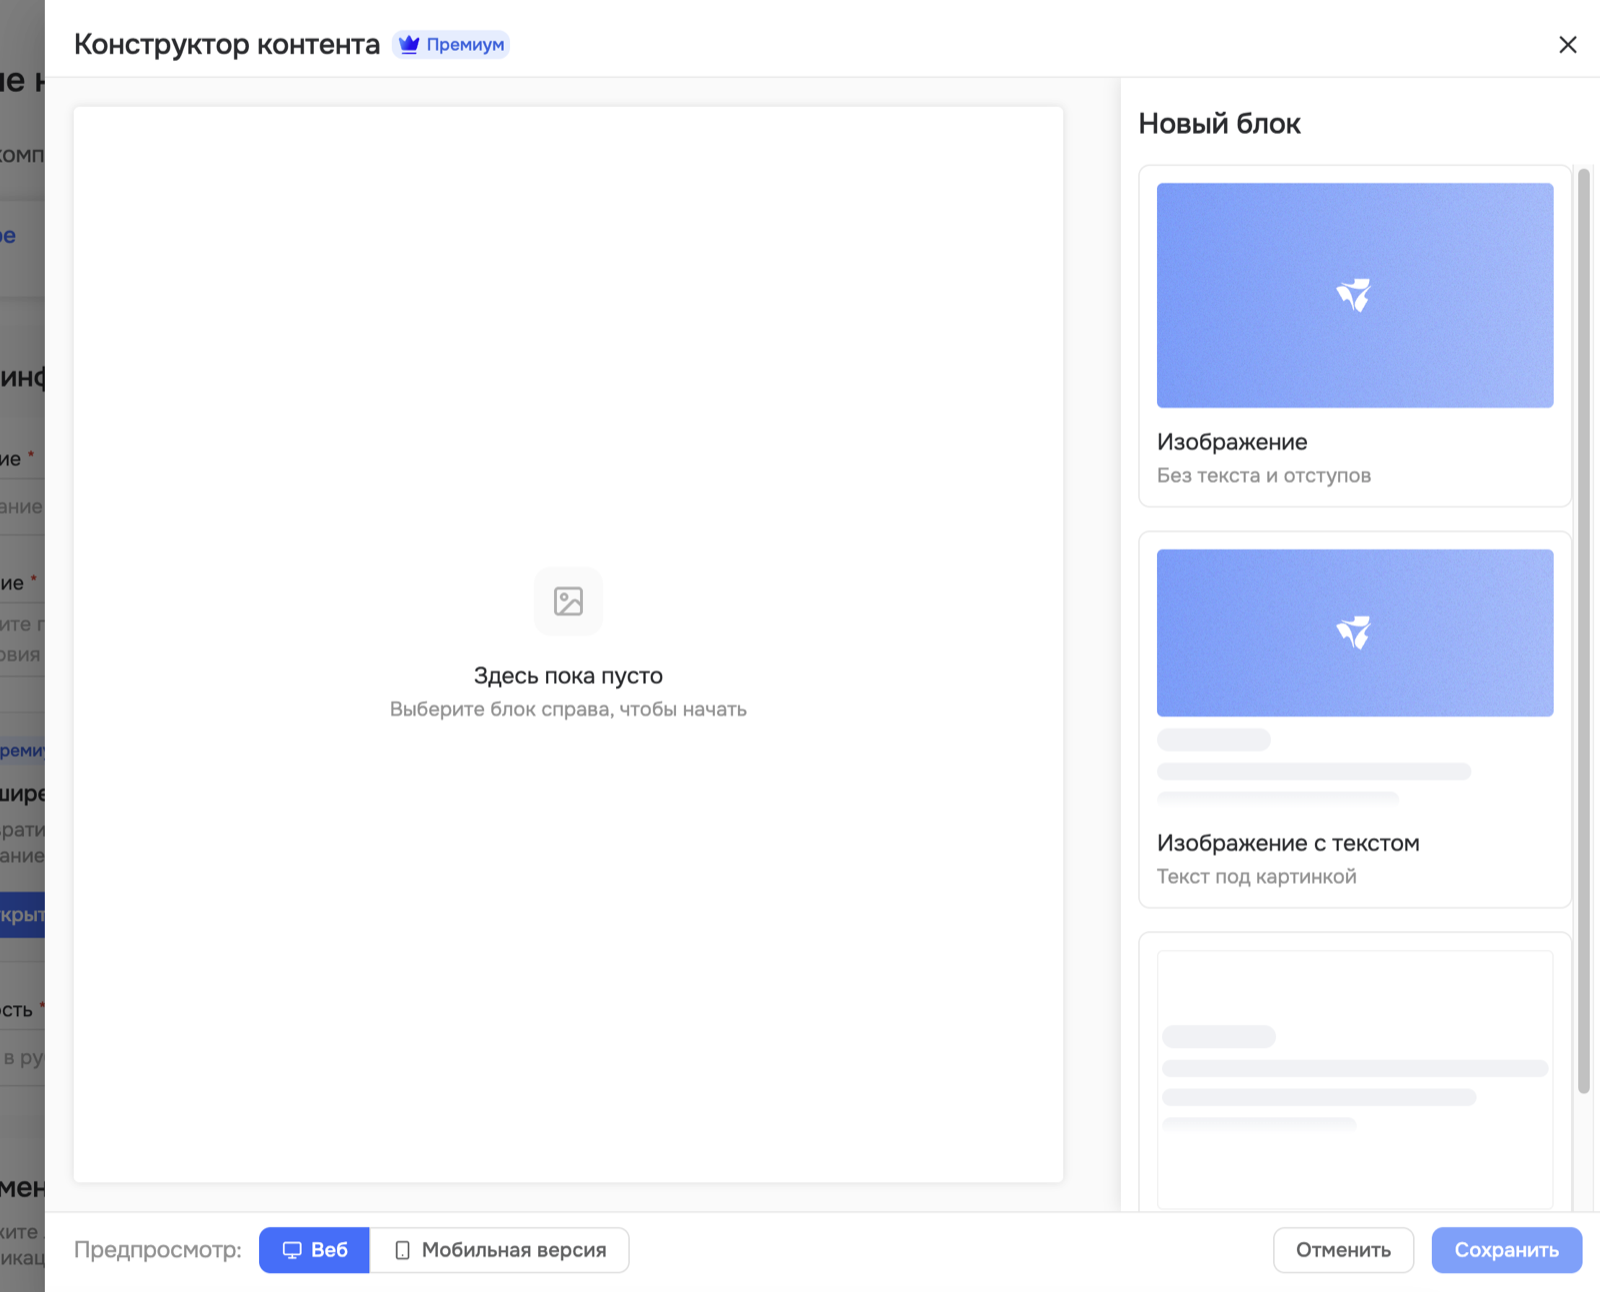Viewport: 1600px width, 1292px height.
Task: Click the Сохранить button
Action: 1506,1250
